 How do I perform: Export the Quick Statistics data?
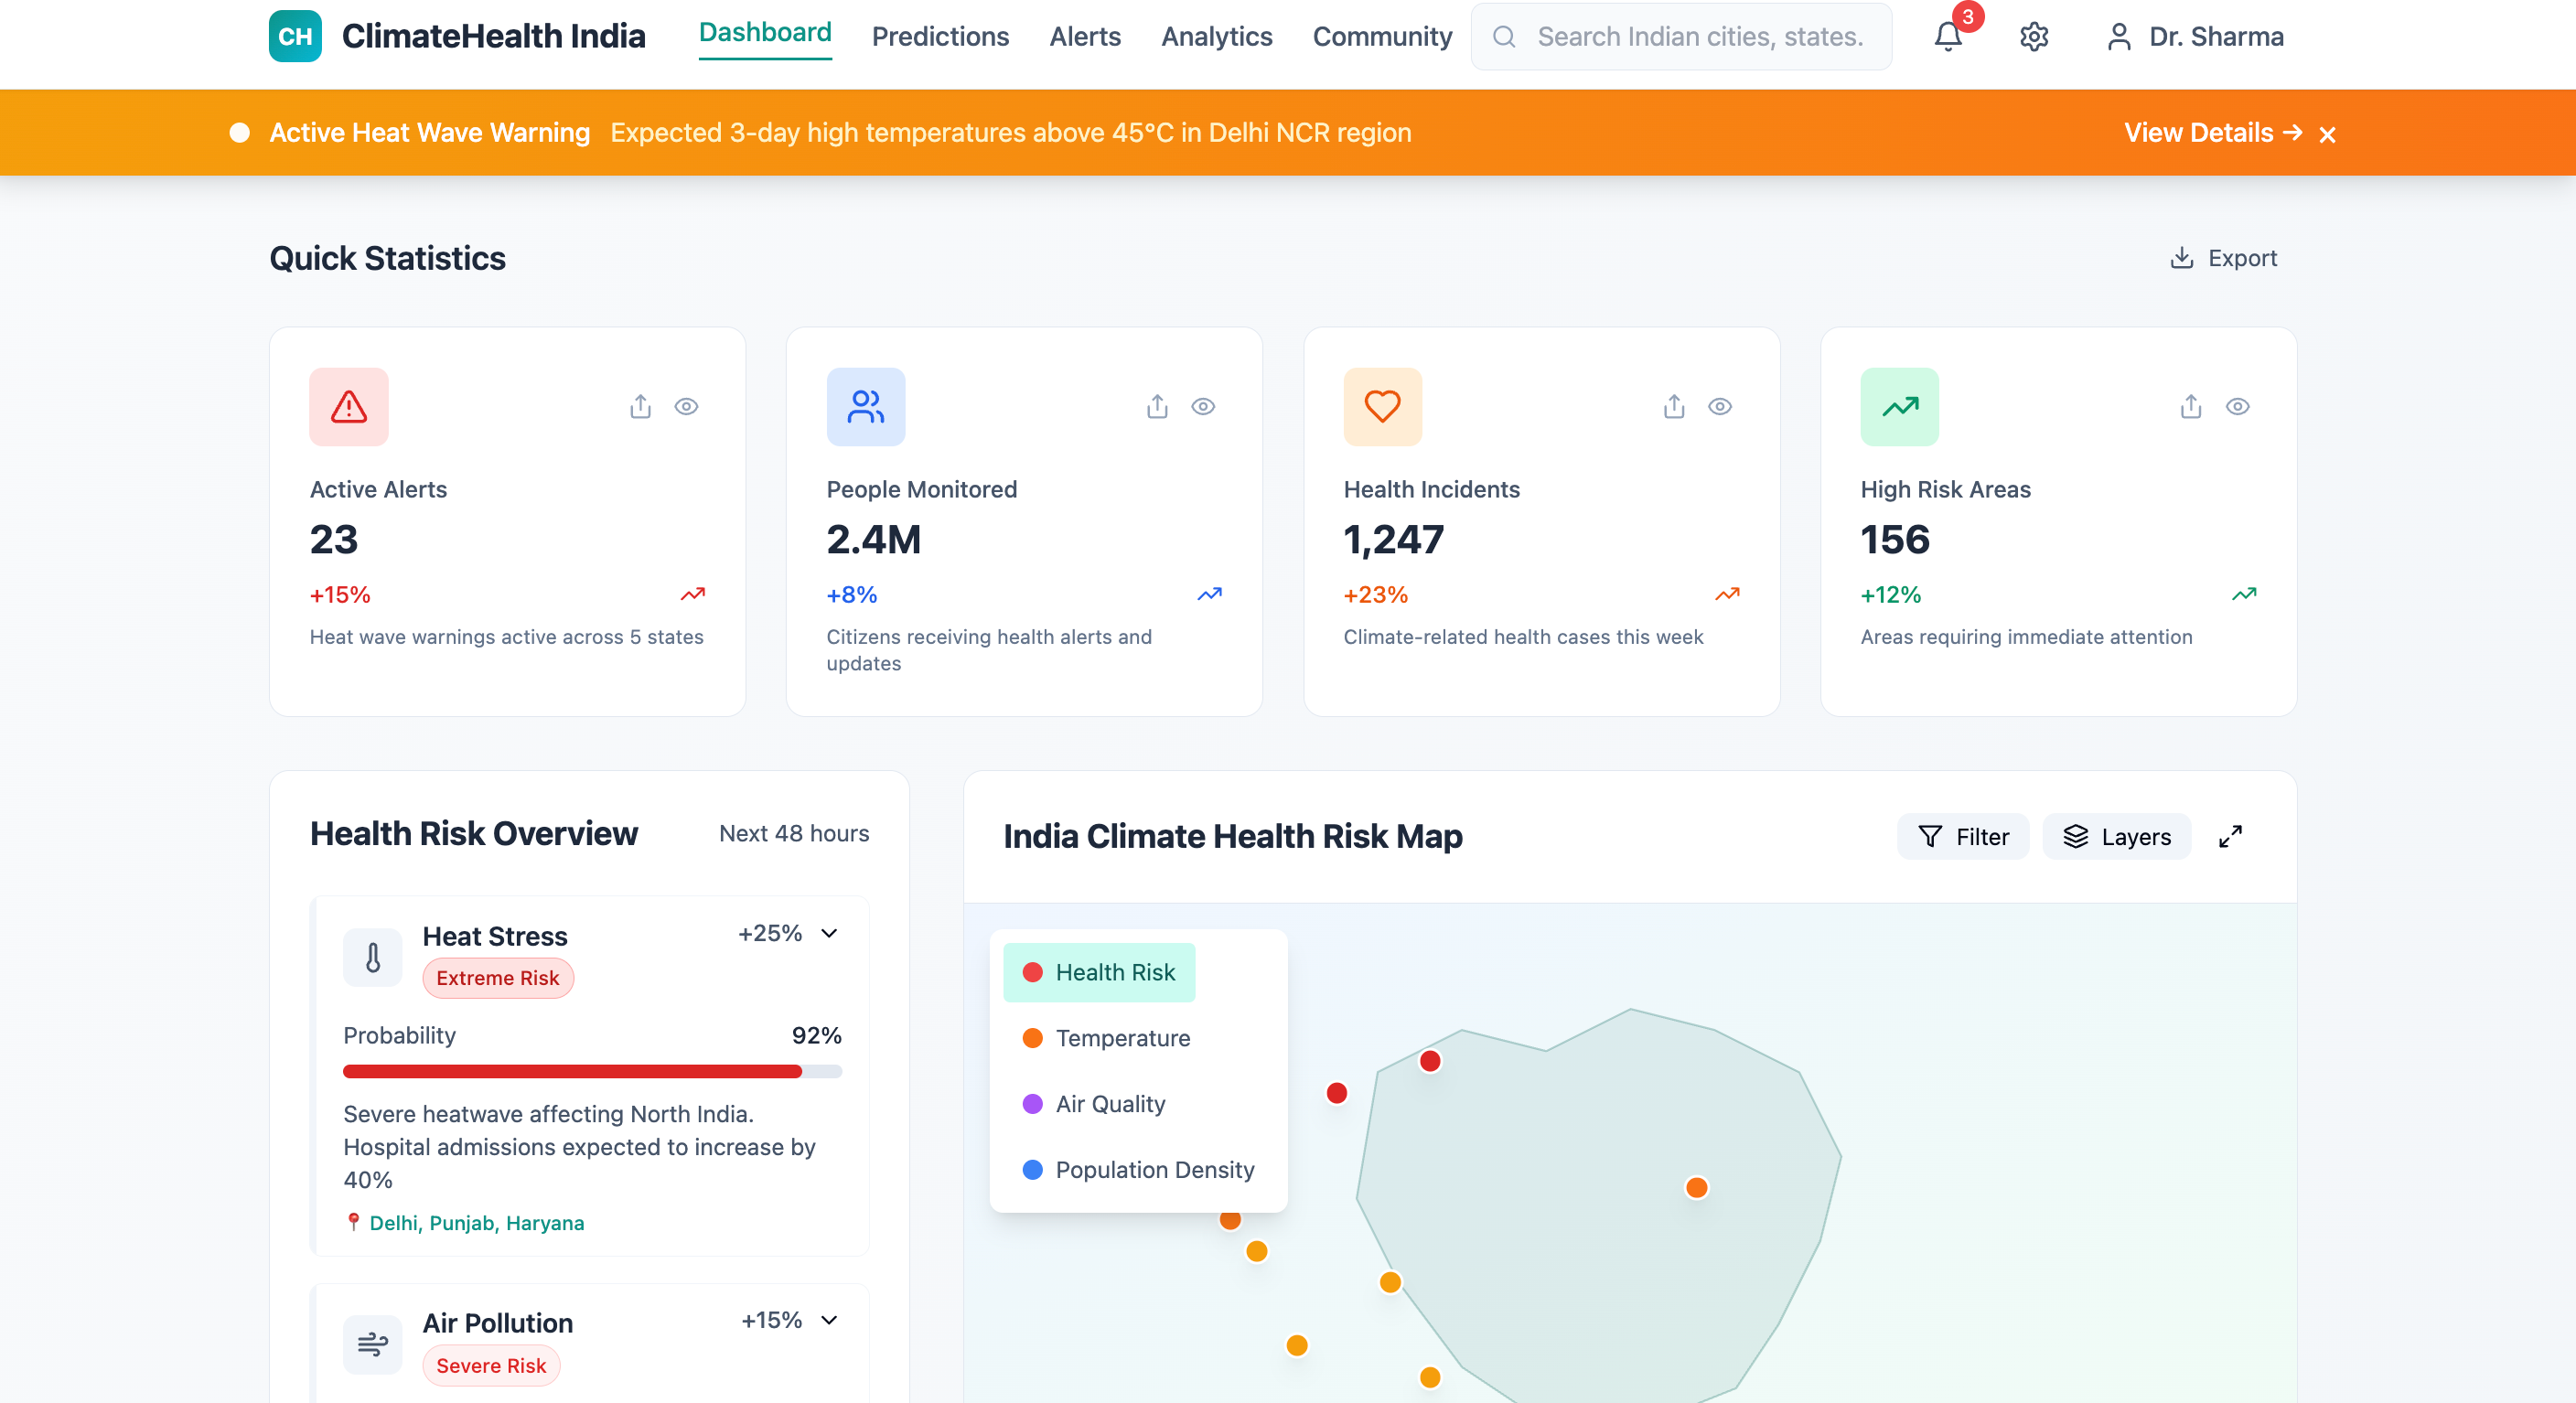click(2222, 258)
